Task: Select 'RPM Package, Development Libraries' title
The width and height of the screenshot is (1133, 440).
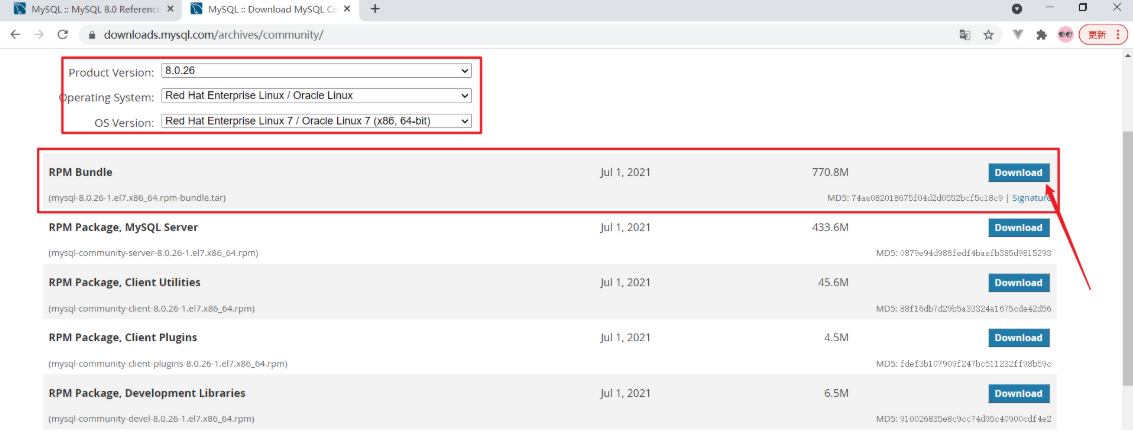Action: (x=147, y=394)
